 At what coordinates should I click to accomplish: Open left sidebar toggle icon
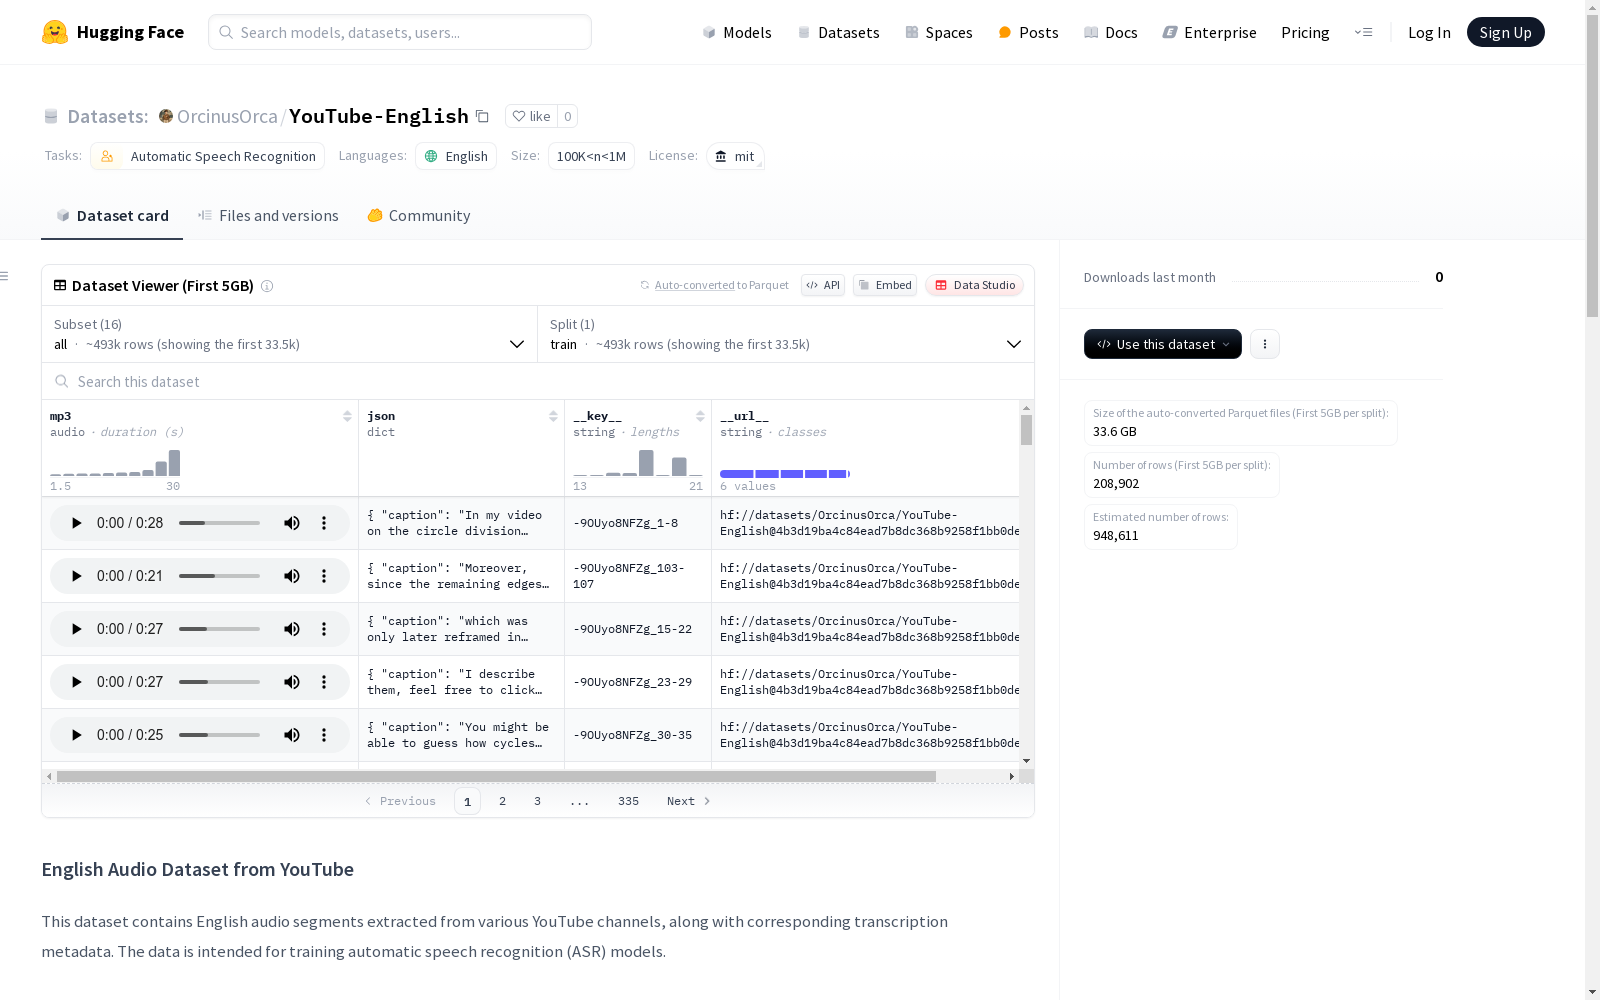click(x=5, y=276)
